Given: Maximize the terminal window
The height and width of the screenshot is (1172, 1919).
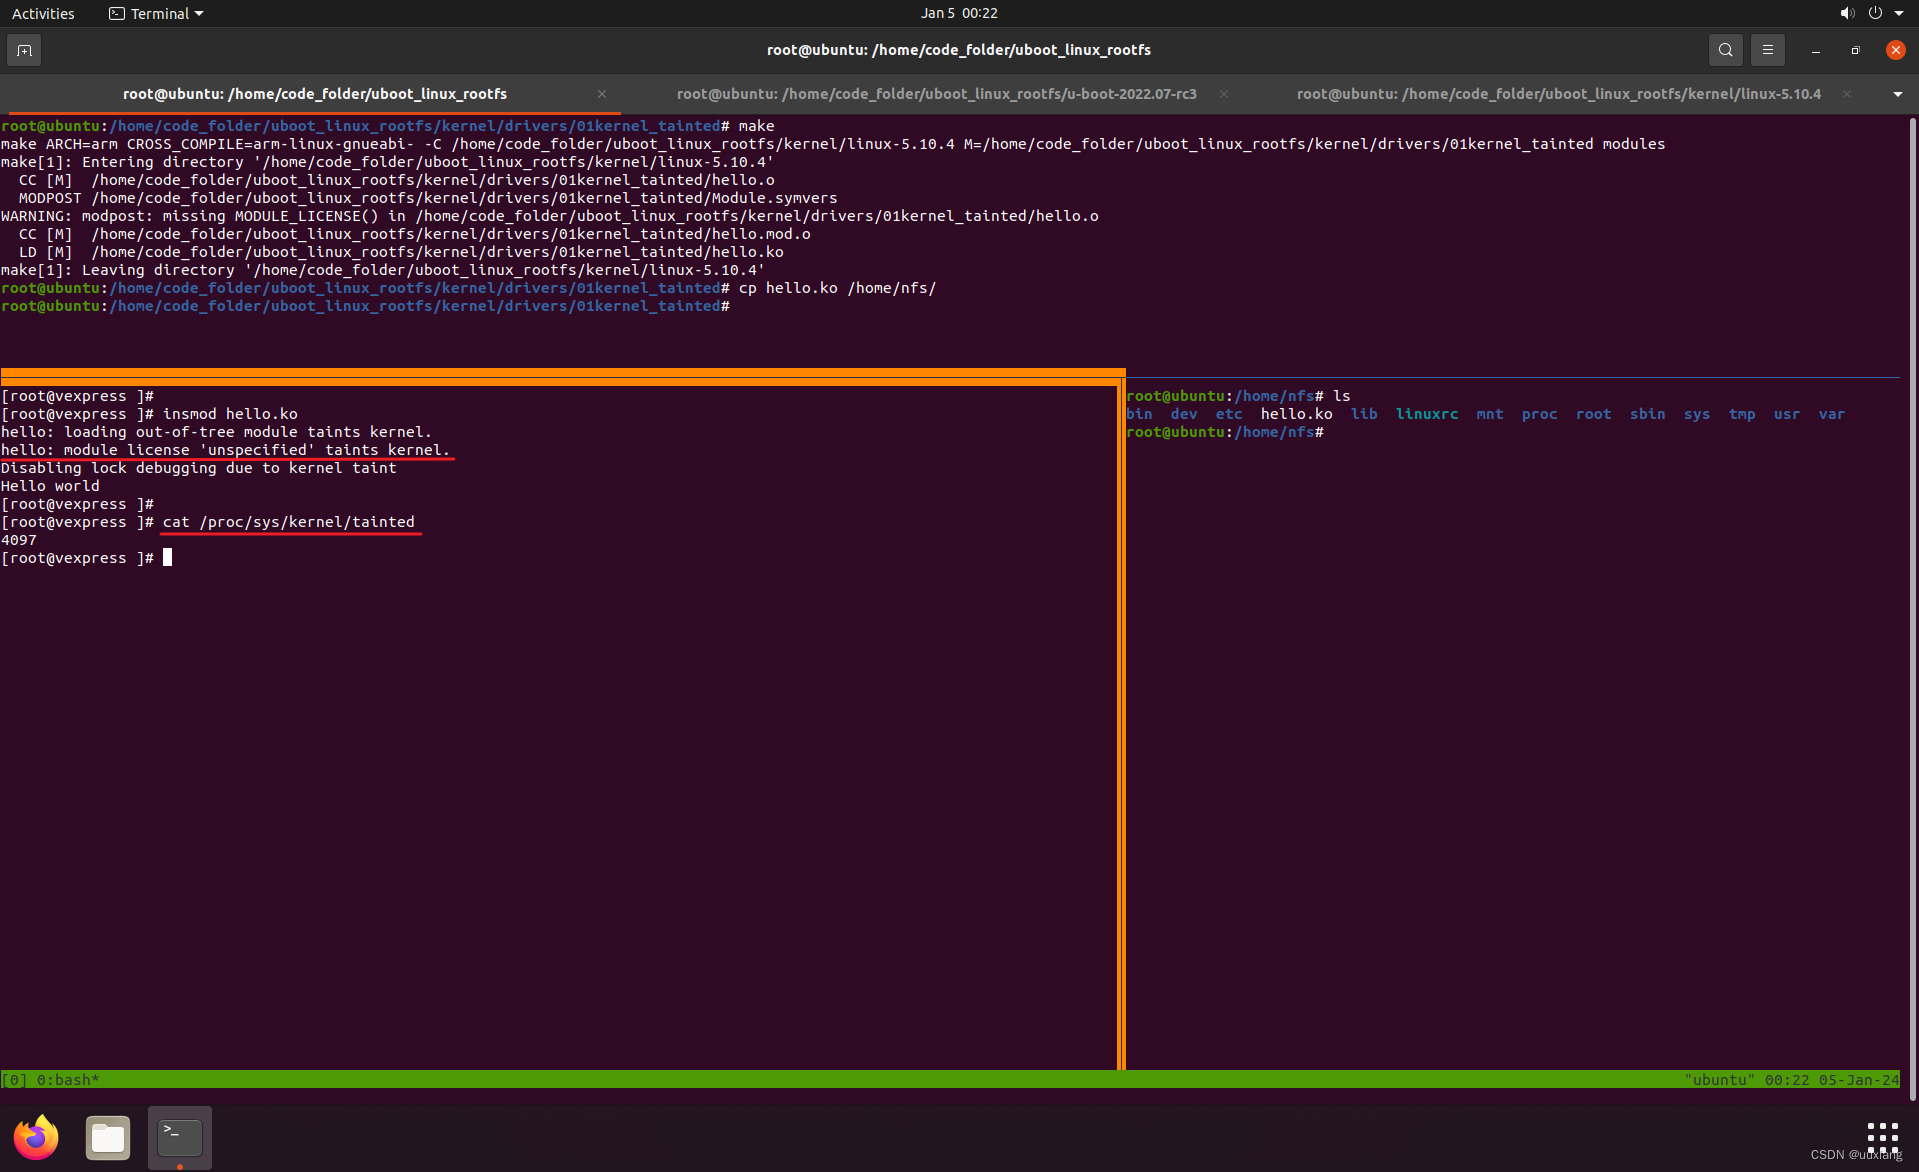Looking at the screenshot, I should point(1855,50).
